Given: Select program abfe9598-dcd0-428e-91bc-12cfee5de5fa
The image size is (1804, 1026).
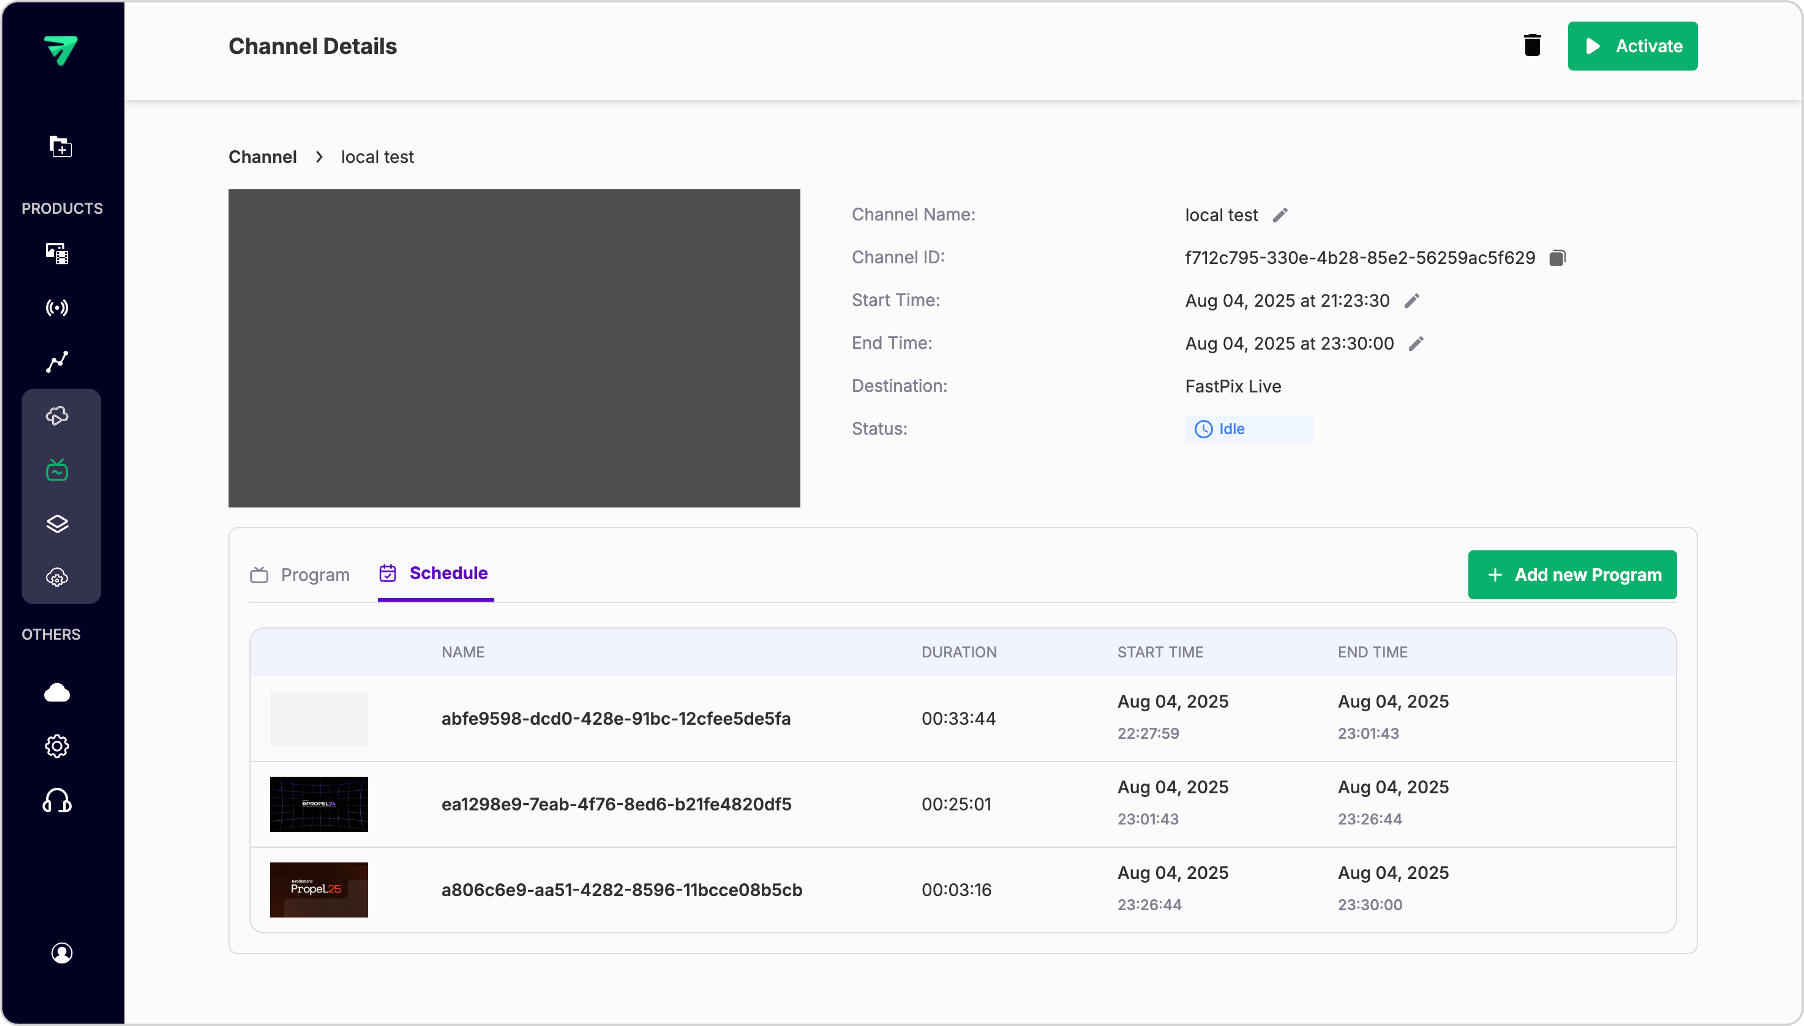Looking at the screenshot, I should click(616, 719).
